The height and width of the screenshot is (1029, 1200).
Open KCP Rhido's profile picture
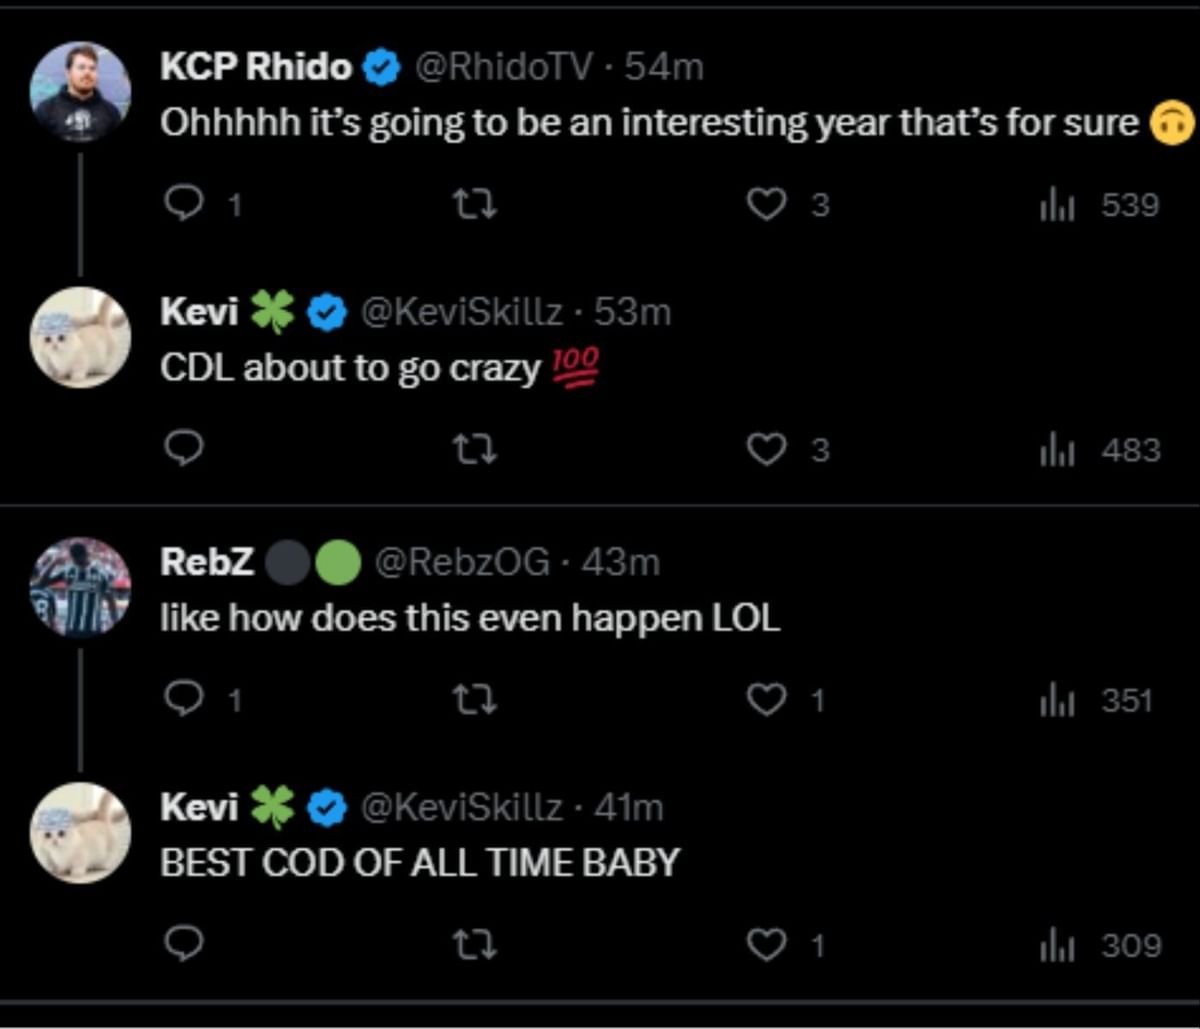(x=80, y=92)
